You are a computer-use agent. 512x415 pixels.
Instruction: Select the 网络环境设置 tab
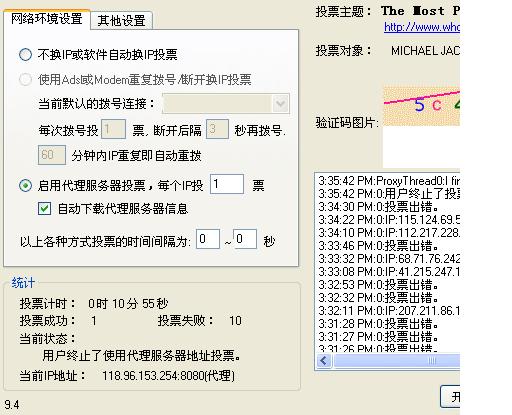(x=47, y=19)
